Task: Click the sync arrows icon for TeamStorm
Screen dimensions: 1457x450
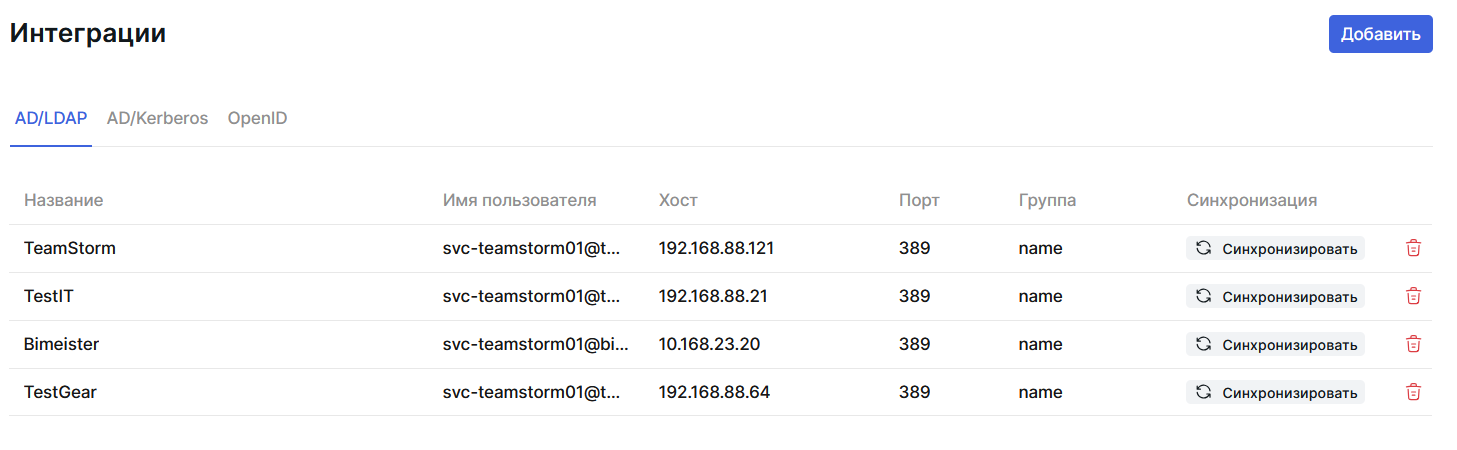Action: 1204,248
